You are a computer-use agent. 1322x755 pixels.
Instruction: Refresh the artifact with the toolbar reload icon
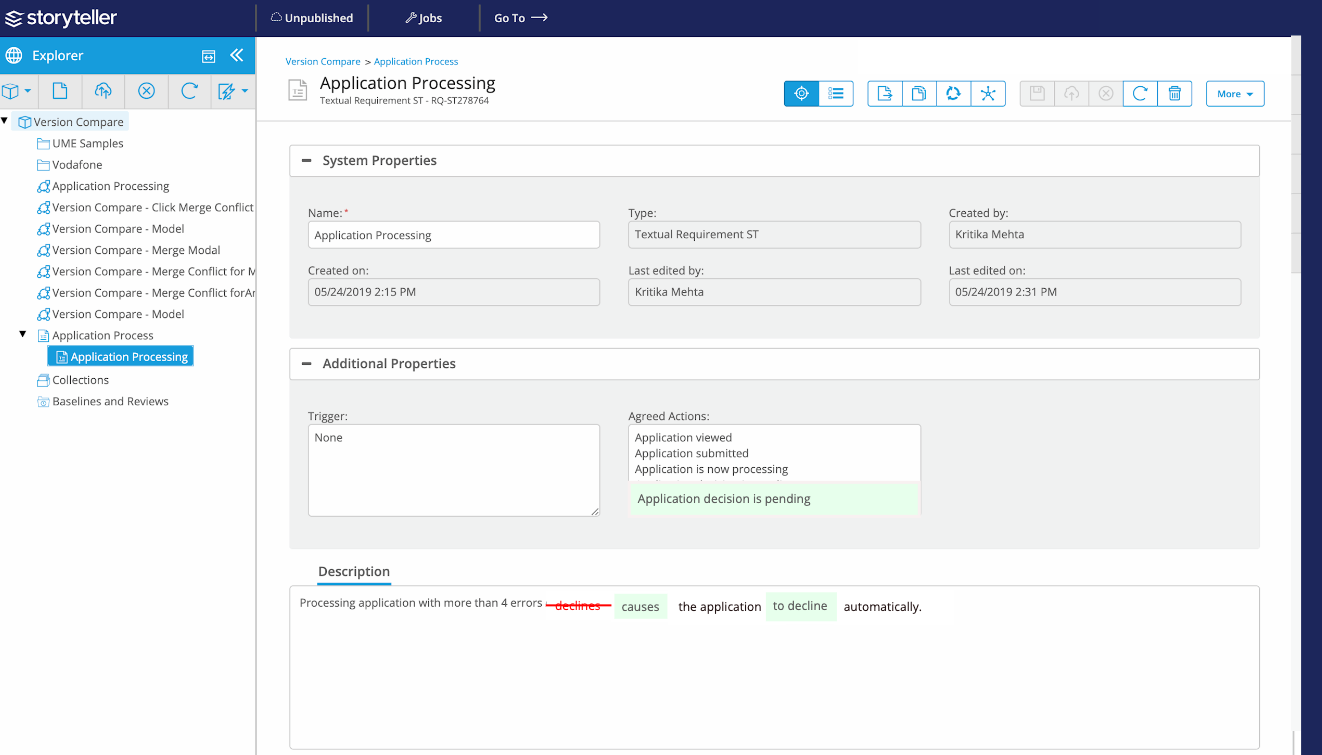click(x=1140, y=93)
